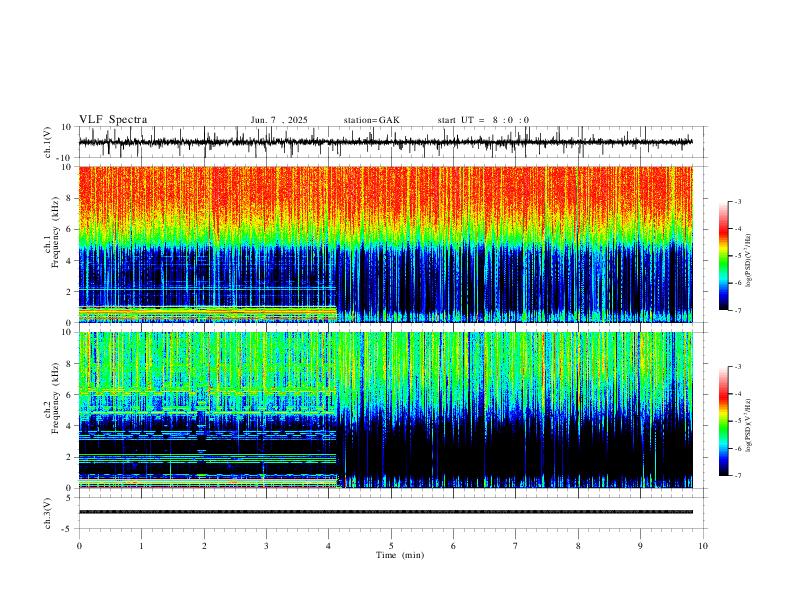The height and width of the screenshot is (612, 792).
Task: Click the "Time (min)" axis label
Action: pos(400,555)
